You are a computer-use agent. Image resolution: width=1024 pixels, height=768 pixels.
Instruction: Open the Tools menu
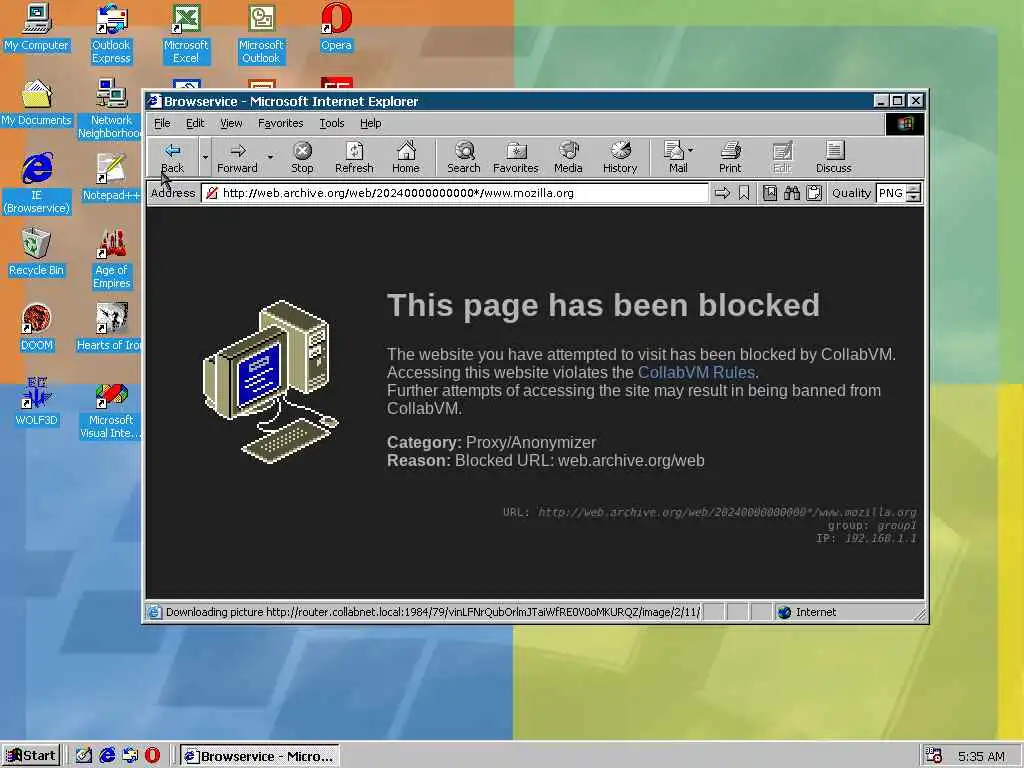[332, 123]
